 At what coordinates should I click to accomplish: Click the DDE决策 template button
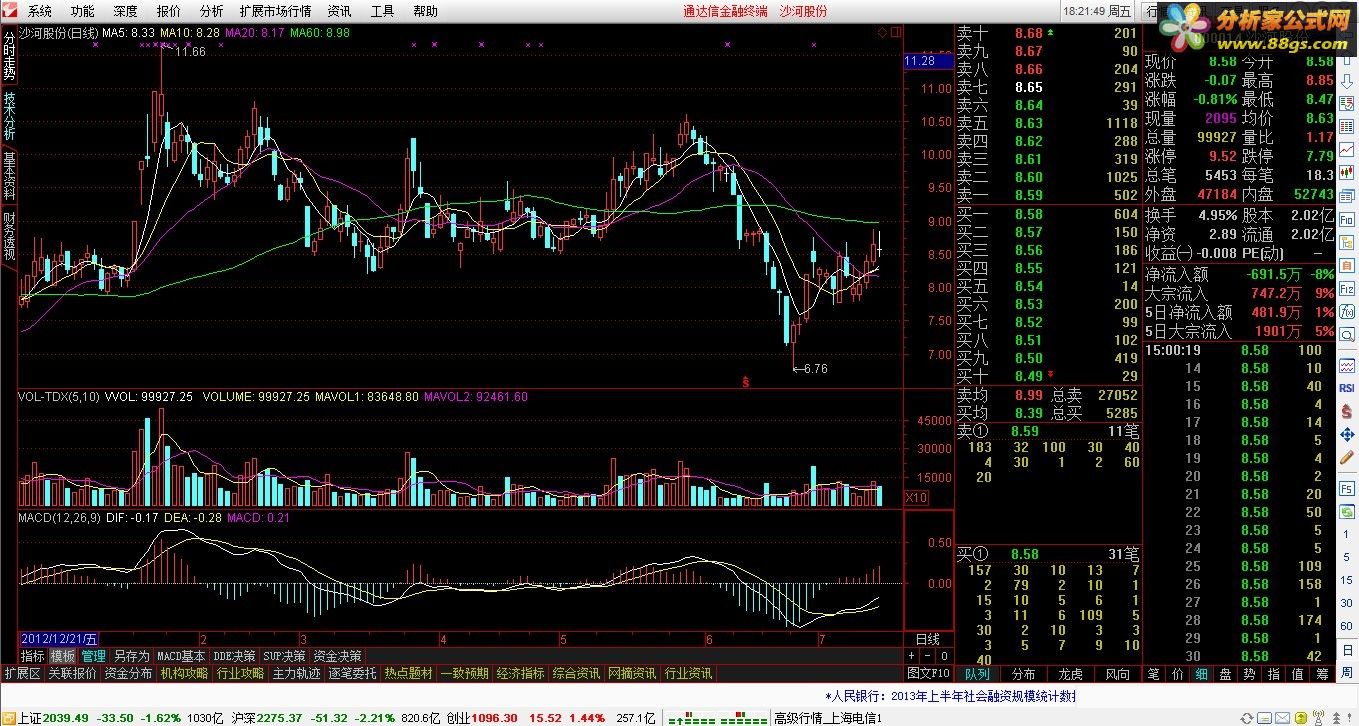click(235, 656)
